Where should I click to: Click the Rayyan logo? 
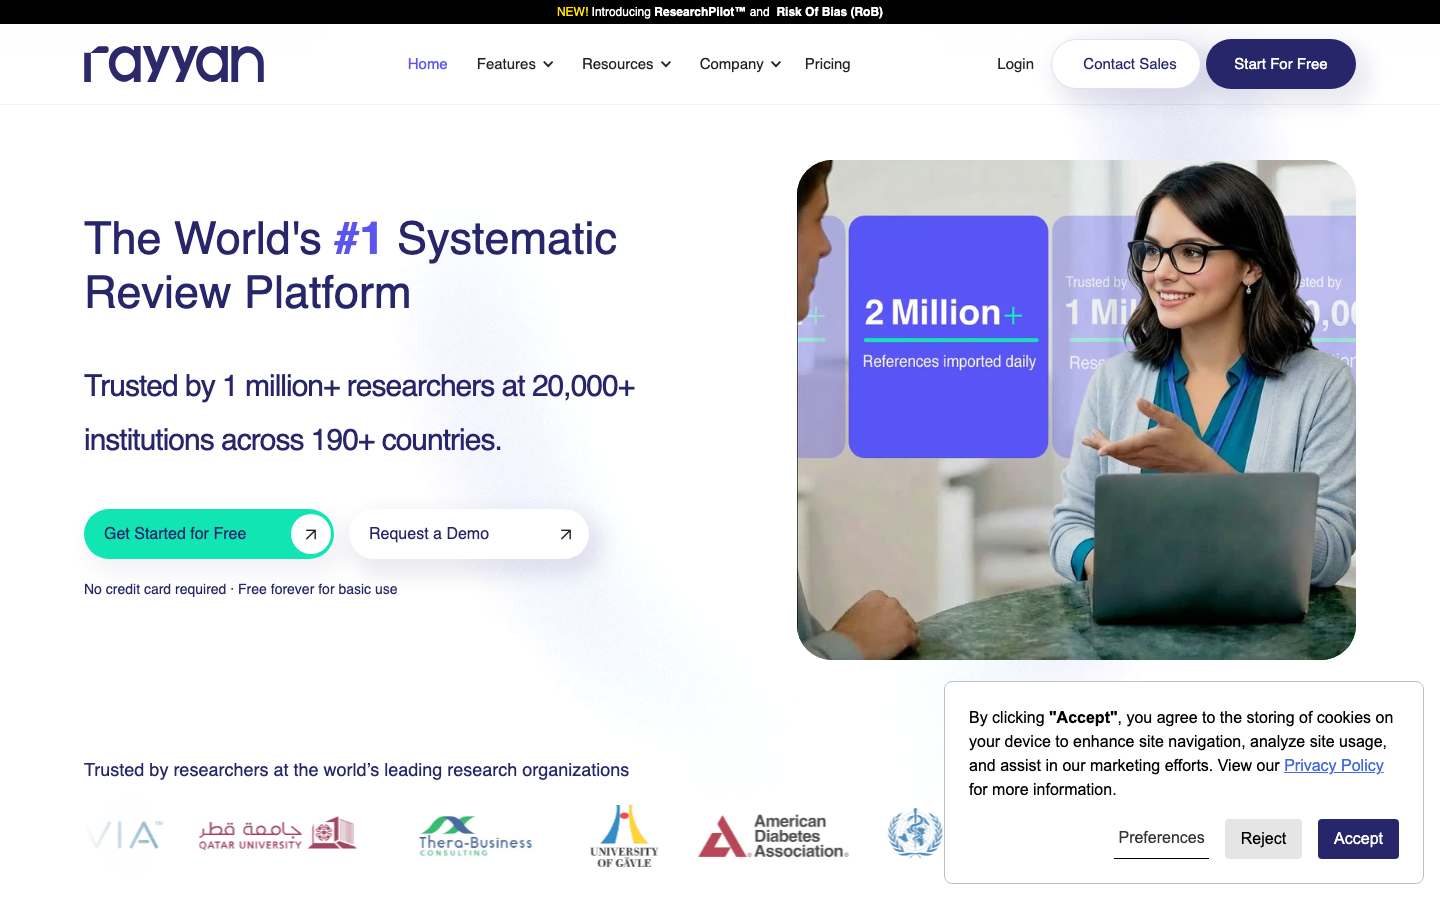click(x=174, y=64)
